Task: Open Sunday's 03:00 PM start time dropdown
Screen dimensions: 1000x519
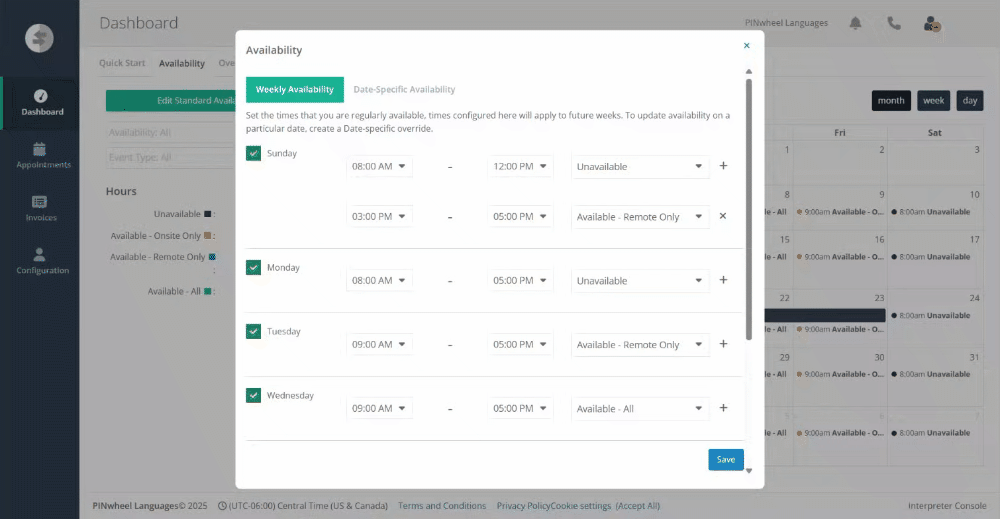Action: coord(379,217)
